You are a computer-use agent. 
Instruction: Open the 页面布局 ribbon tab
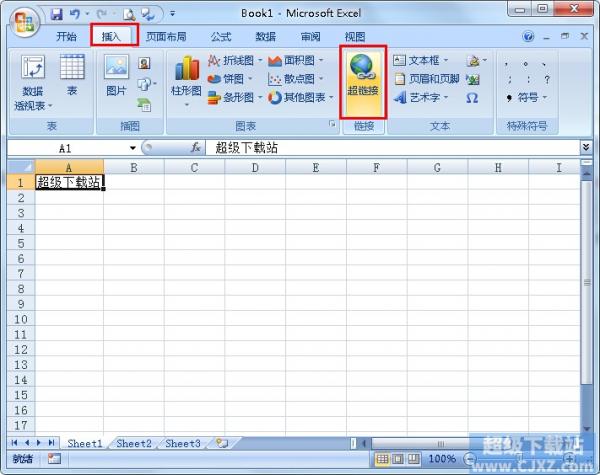(x=169, y=36)
